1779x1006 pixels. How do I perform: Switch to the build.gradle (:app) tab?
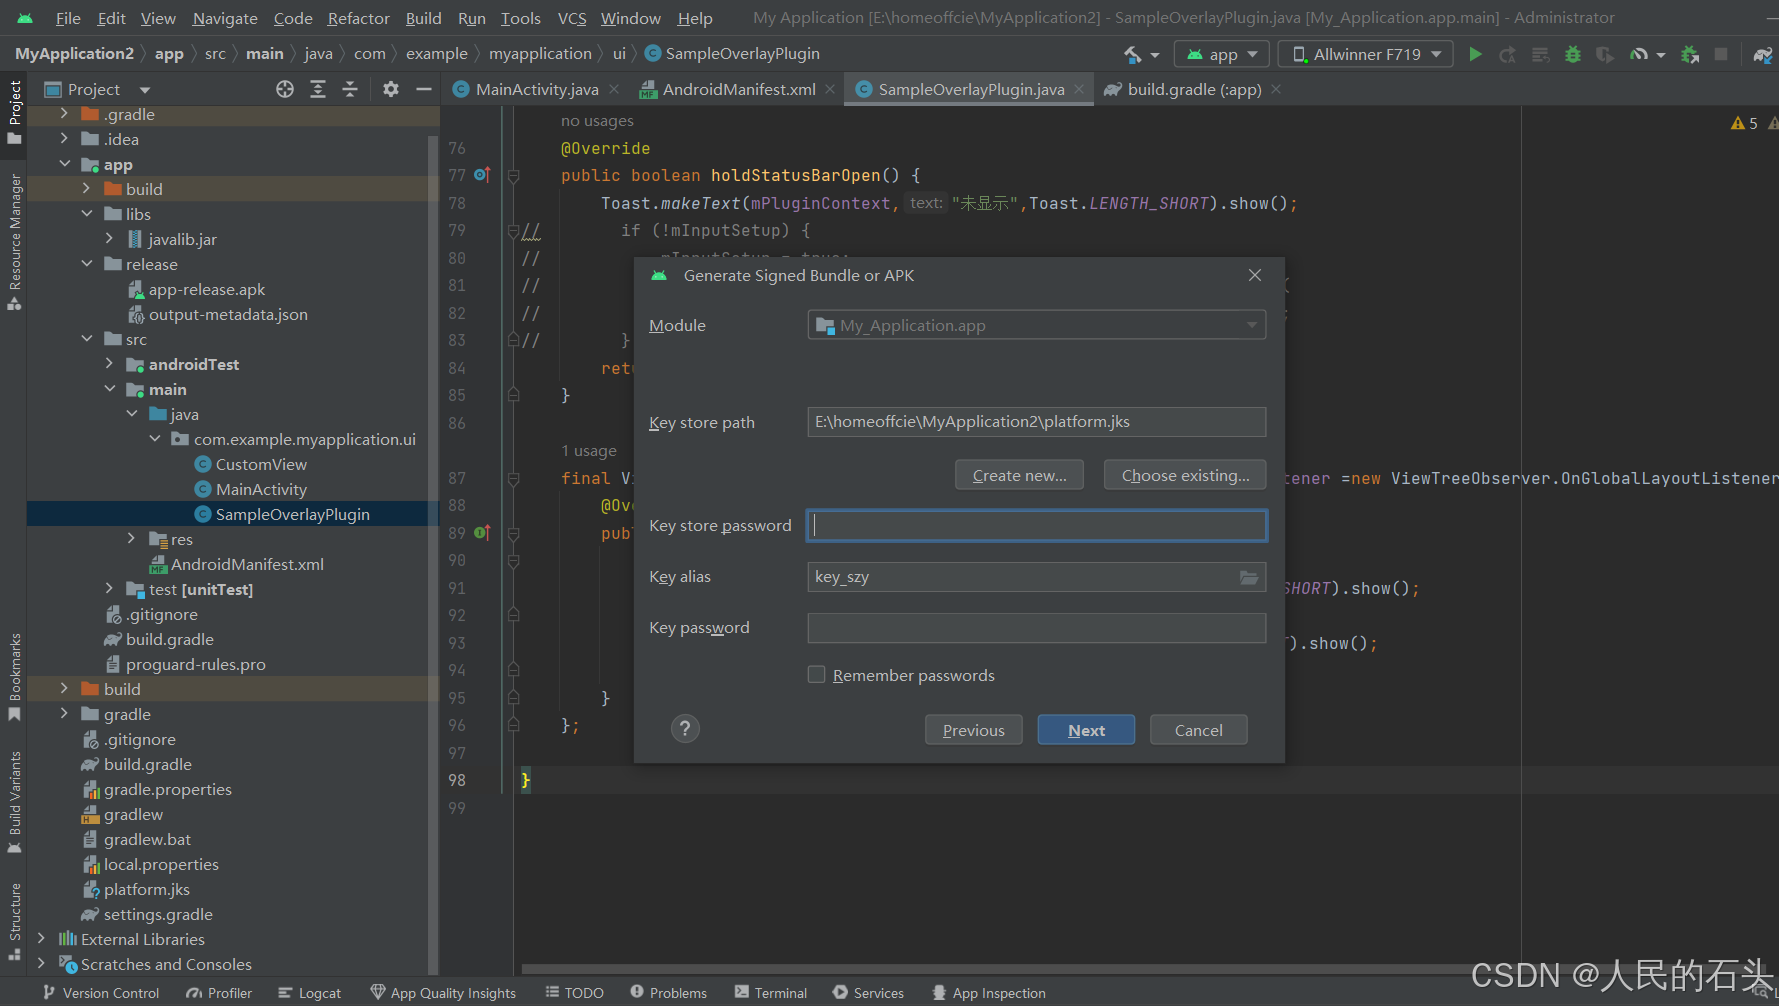pyautogui.click(x=1190, y=89)
